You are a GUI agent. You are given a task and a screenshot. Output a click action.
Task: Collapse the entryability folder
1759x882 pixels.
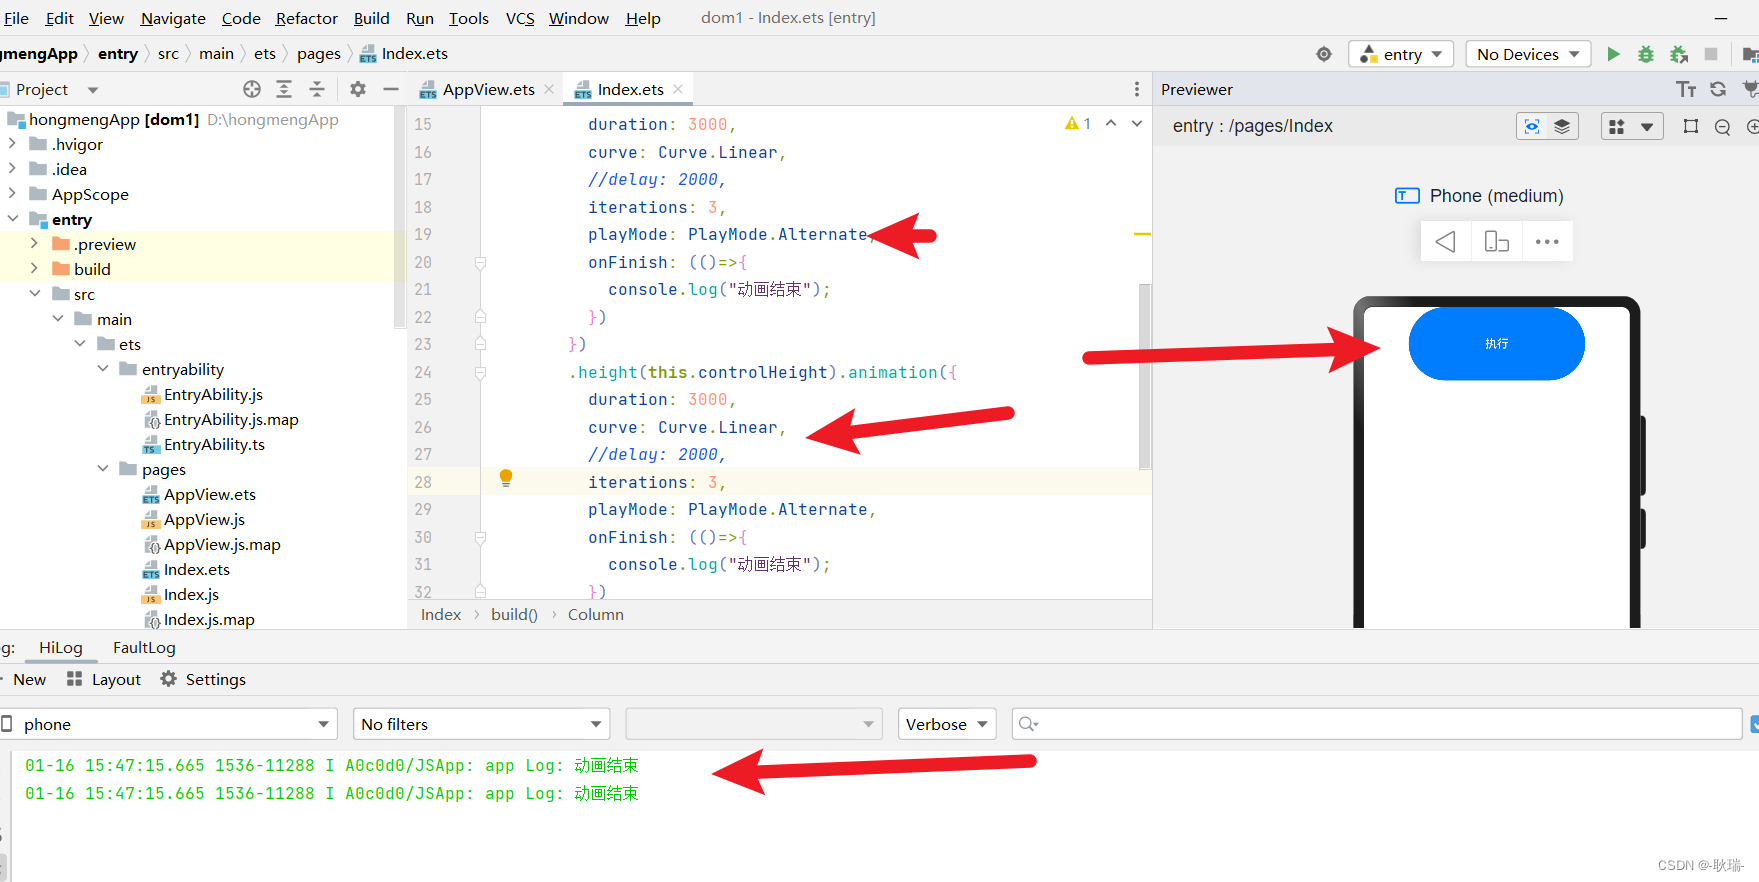[x=103, y=369]
